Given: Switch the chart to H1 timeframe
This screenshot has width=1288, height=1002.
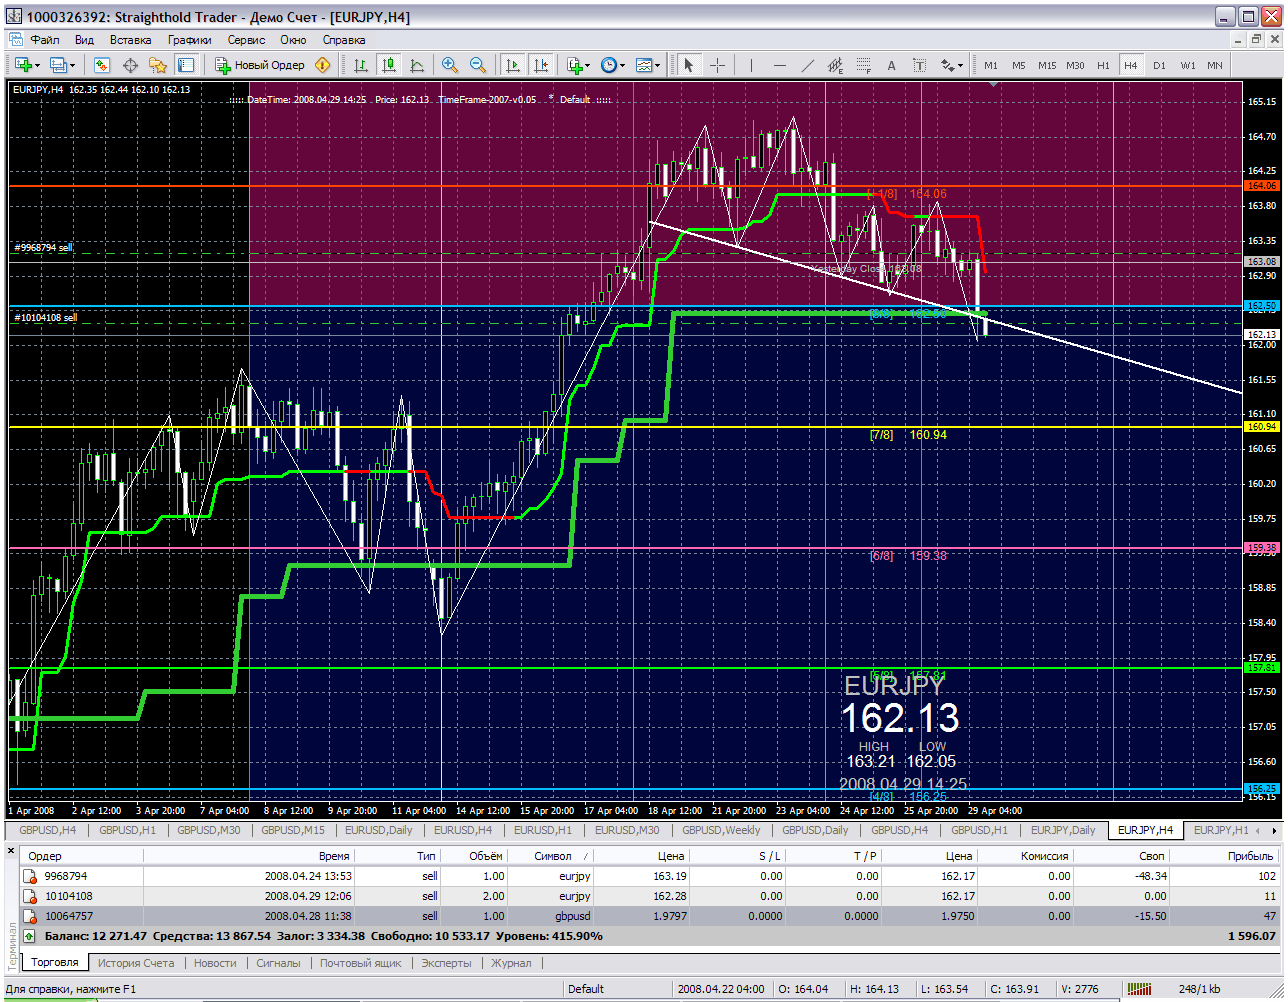Looking at the screenshot, I should (1103, 65).
